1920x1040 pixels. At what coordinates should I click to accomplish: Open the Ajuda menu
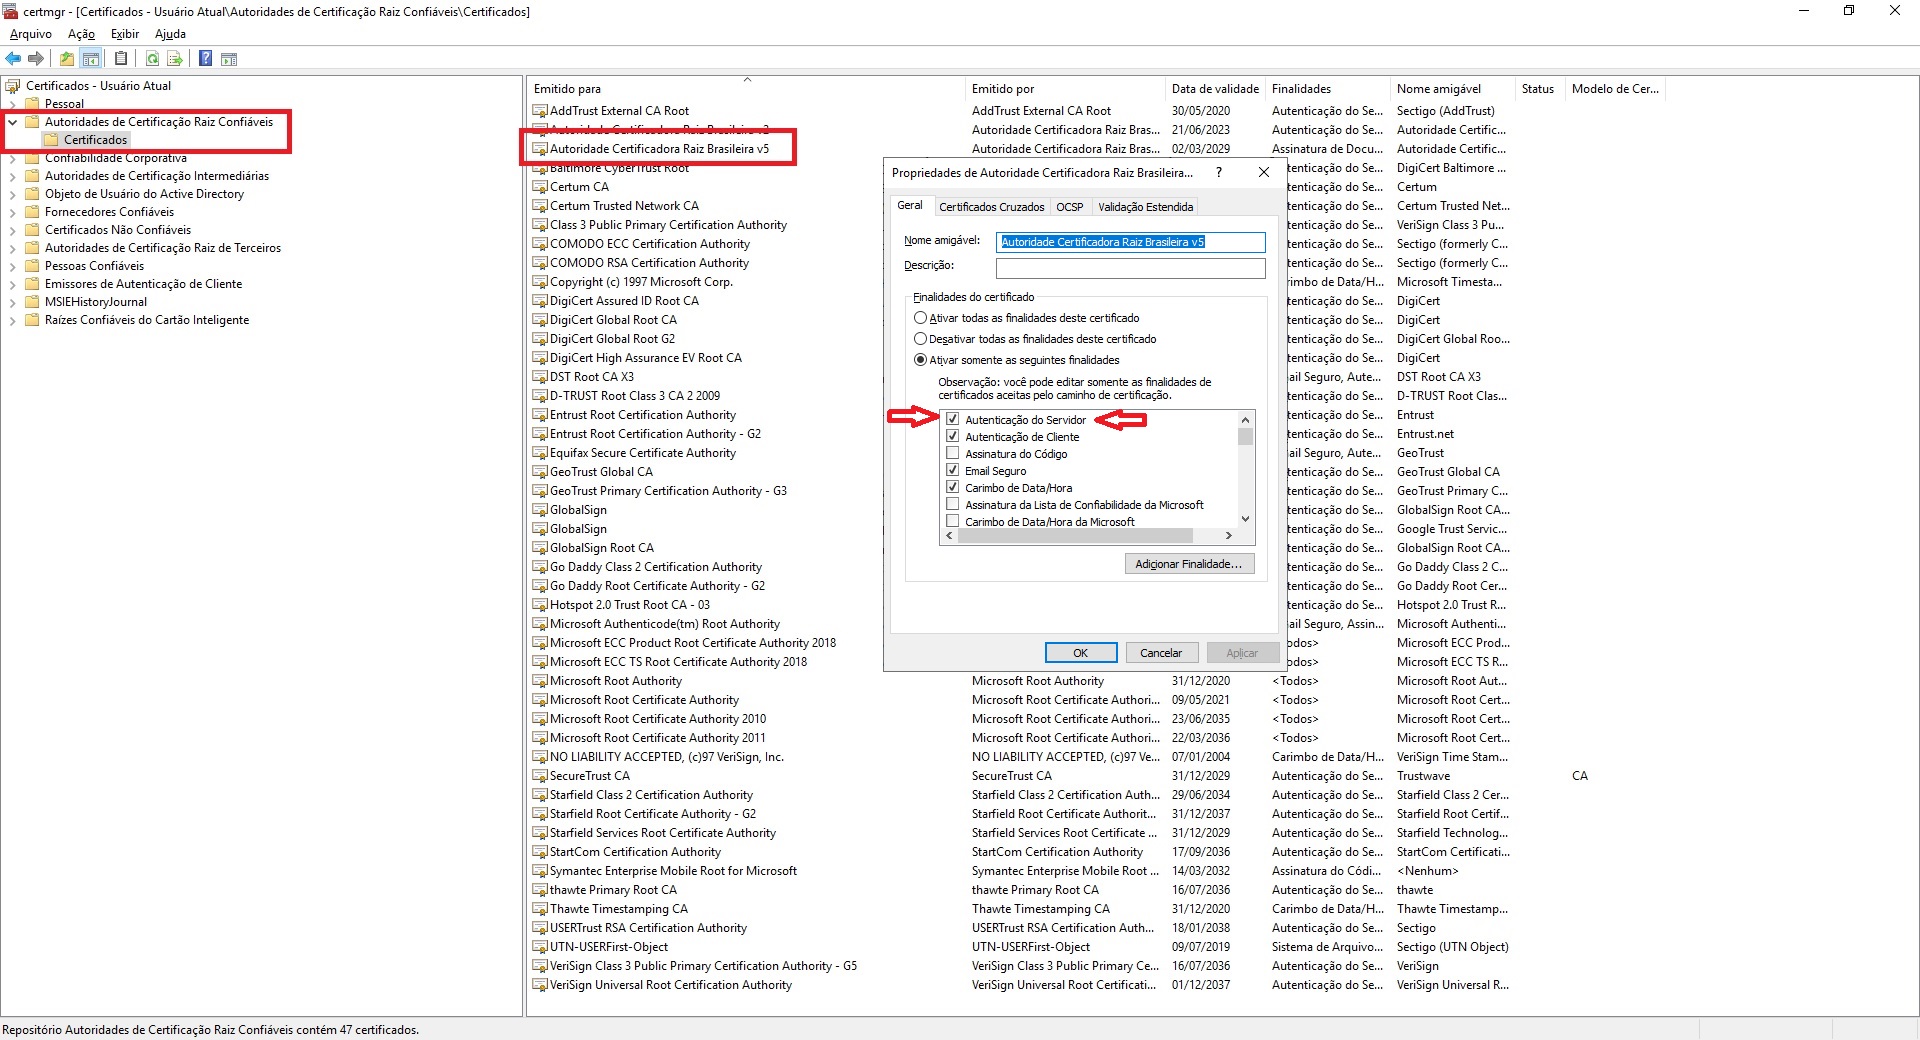[170, 34]
